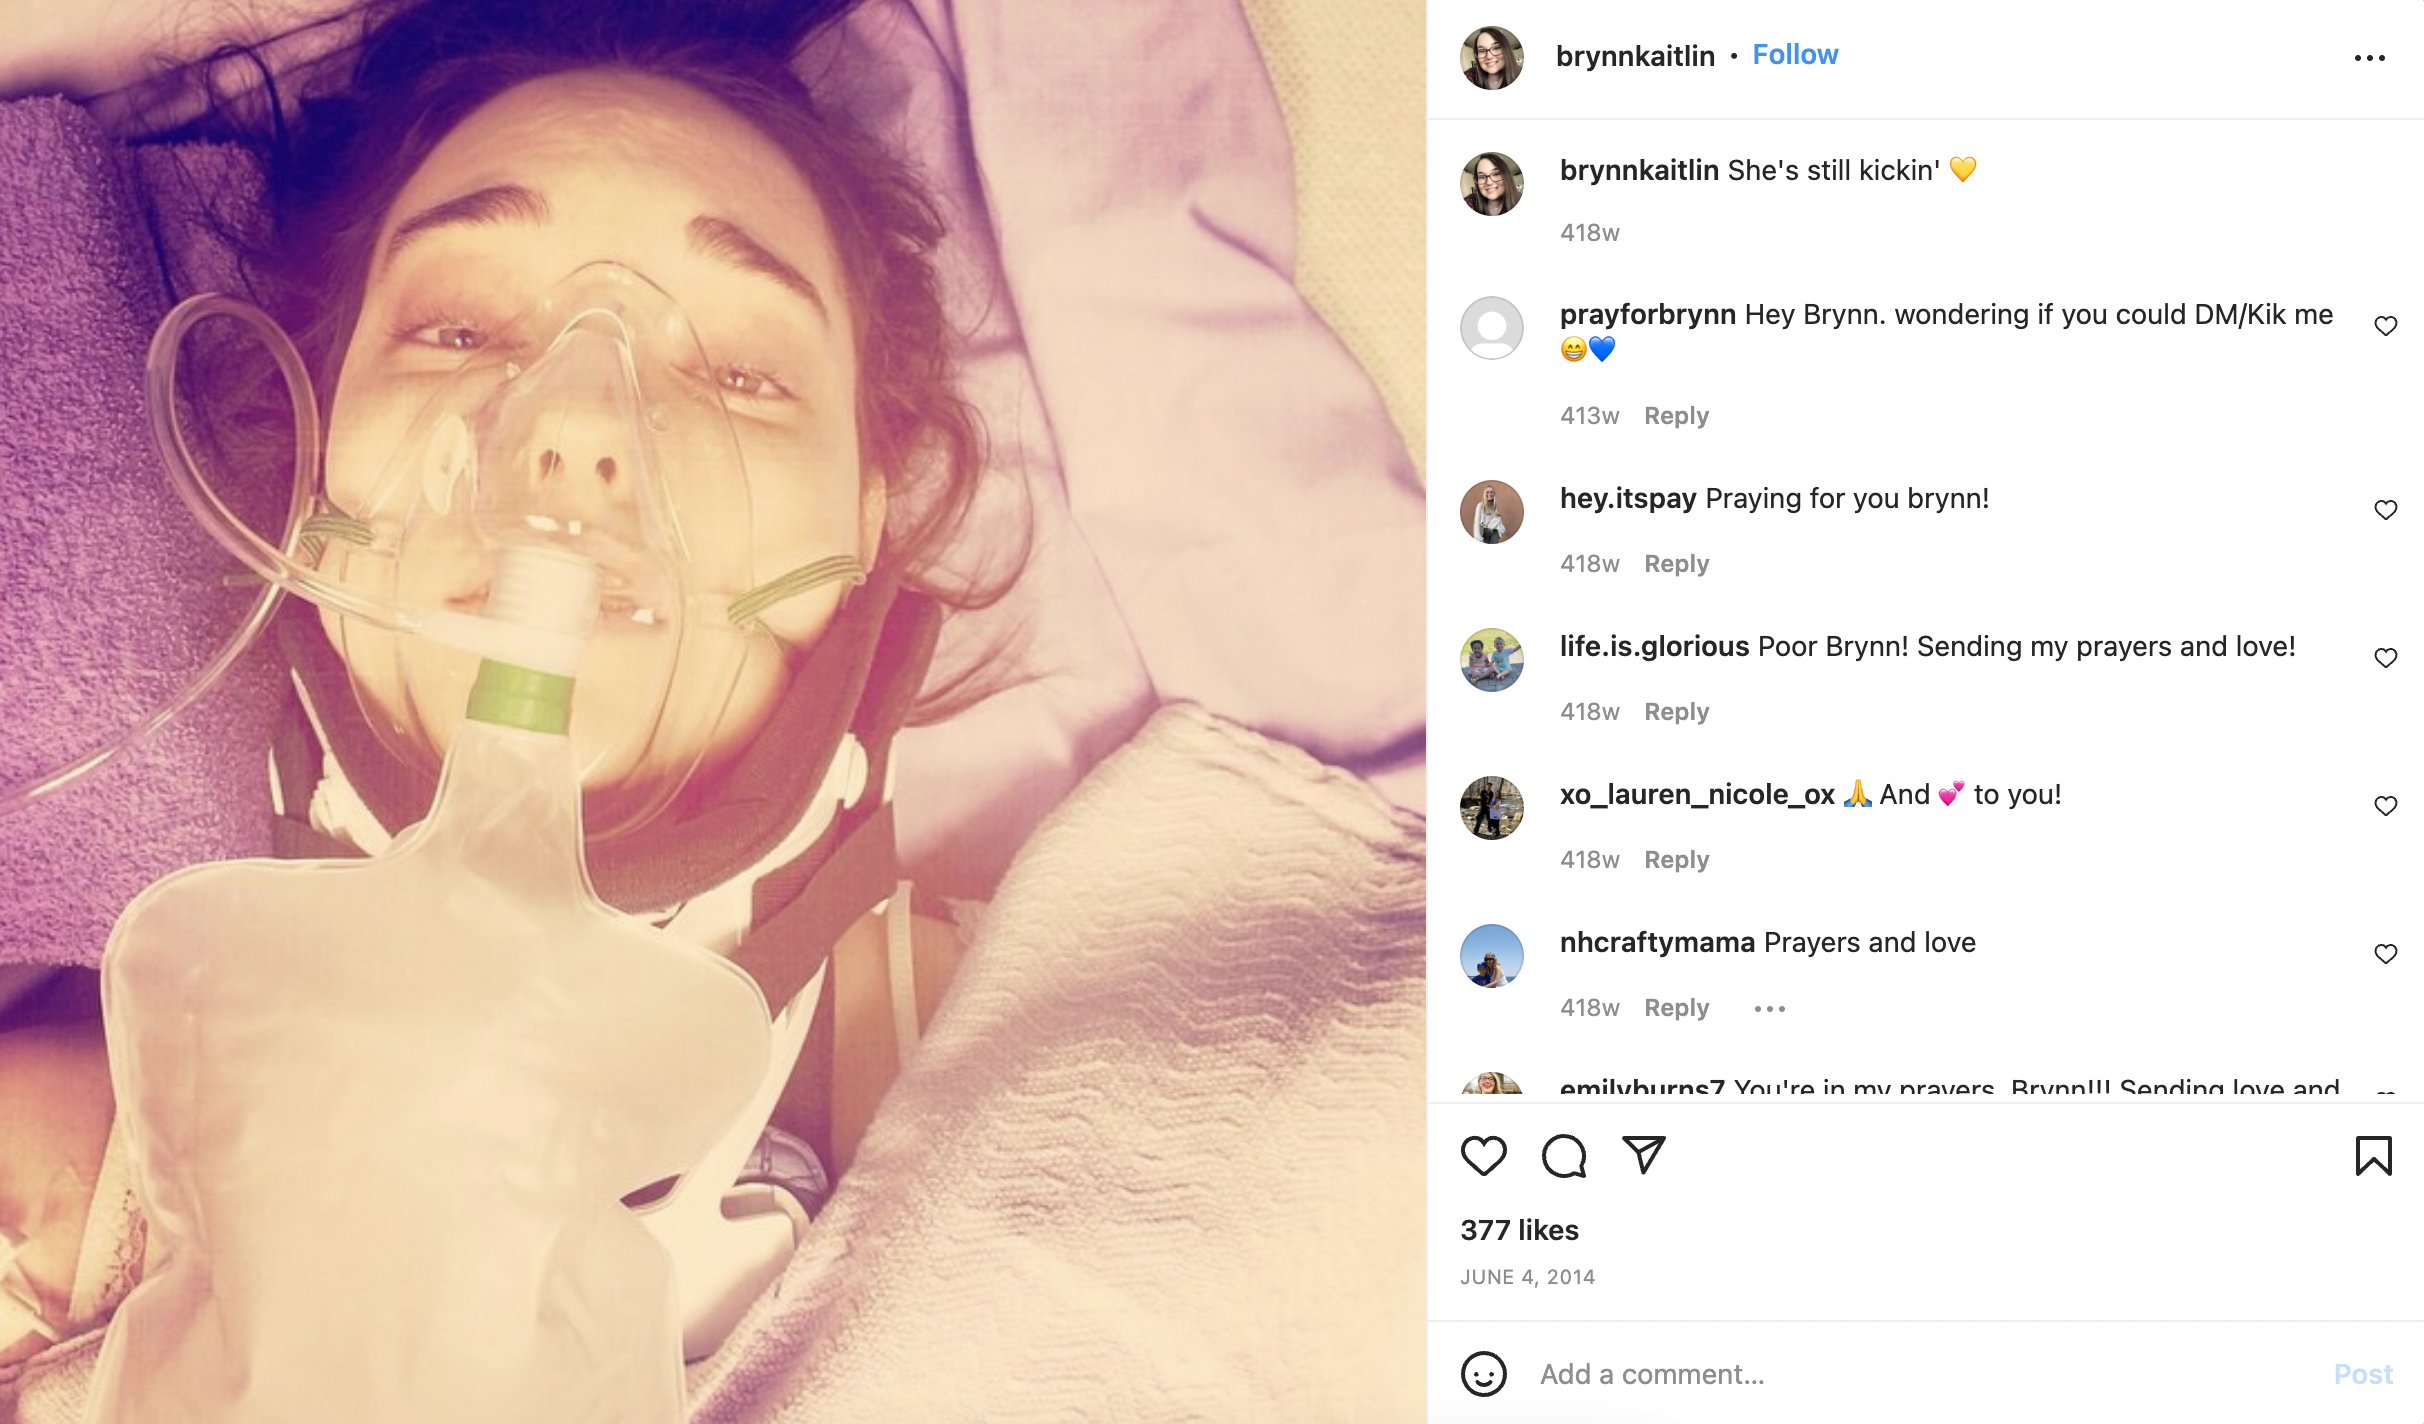Open emoji picker in comment box
The image size is (2424, 1424).
pos(1483,1374)
